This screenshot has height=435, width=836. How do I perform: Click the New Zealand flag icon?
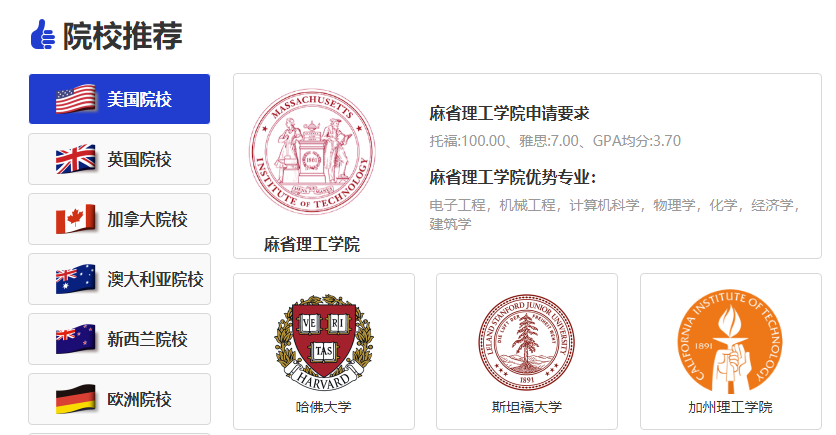coord(76,339)
